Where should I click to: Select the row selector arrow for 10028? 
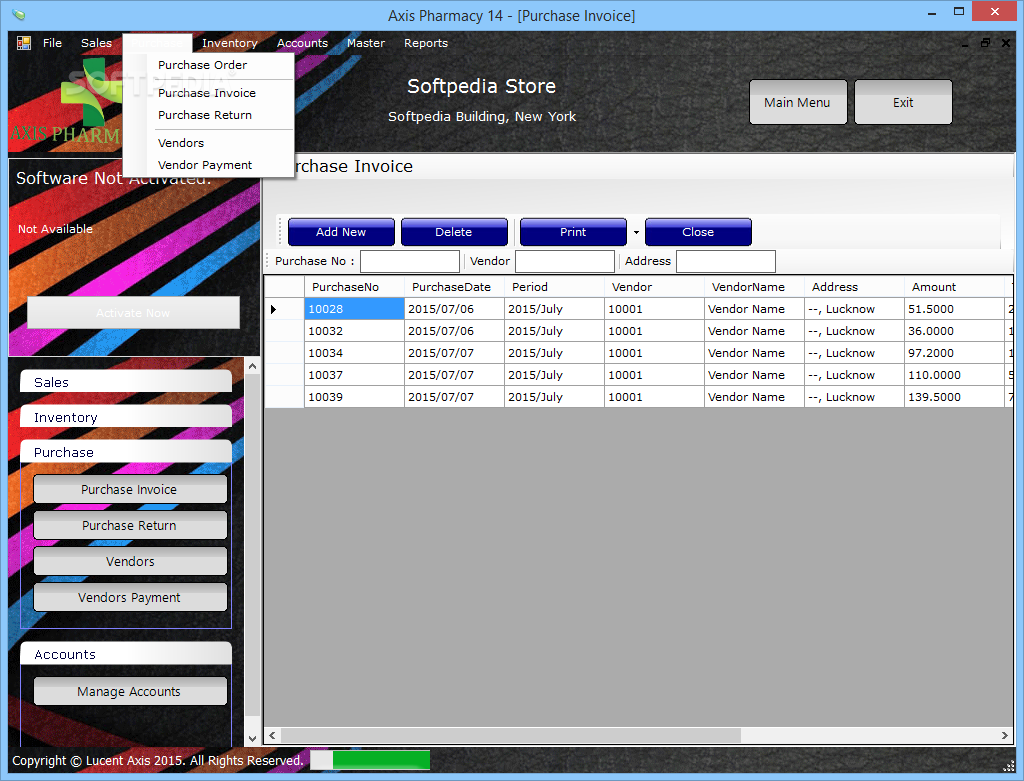[274, 309]
